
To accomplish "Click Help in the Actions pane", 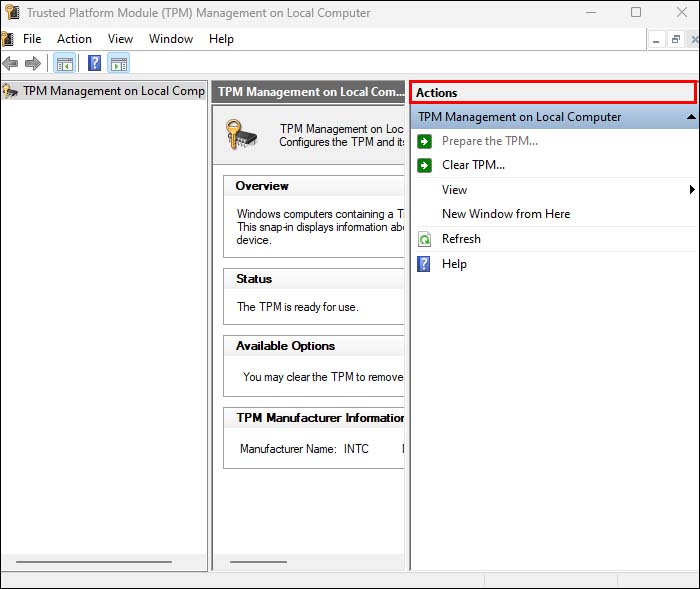I will pyautogui.click(x=454, y=264).
